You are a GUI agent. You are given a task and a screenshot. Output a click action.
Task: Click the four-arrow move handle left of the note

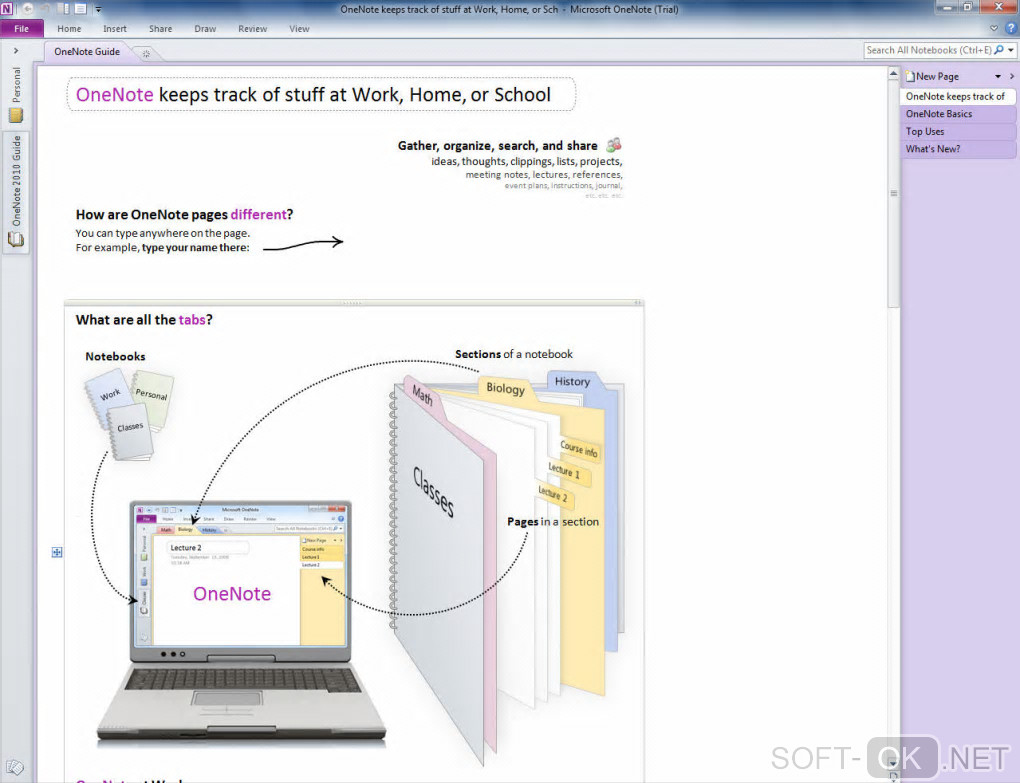pyautogui.click(x=57, y=552)
